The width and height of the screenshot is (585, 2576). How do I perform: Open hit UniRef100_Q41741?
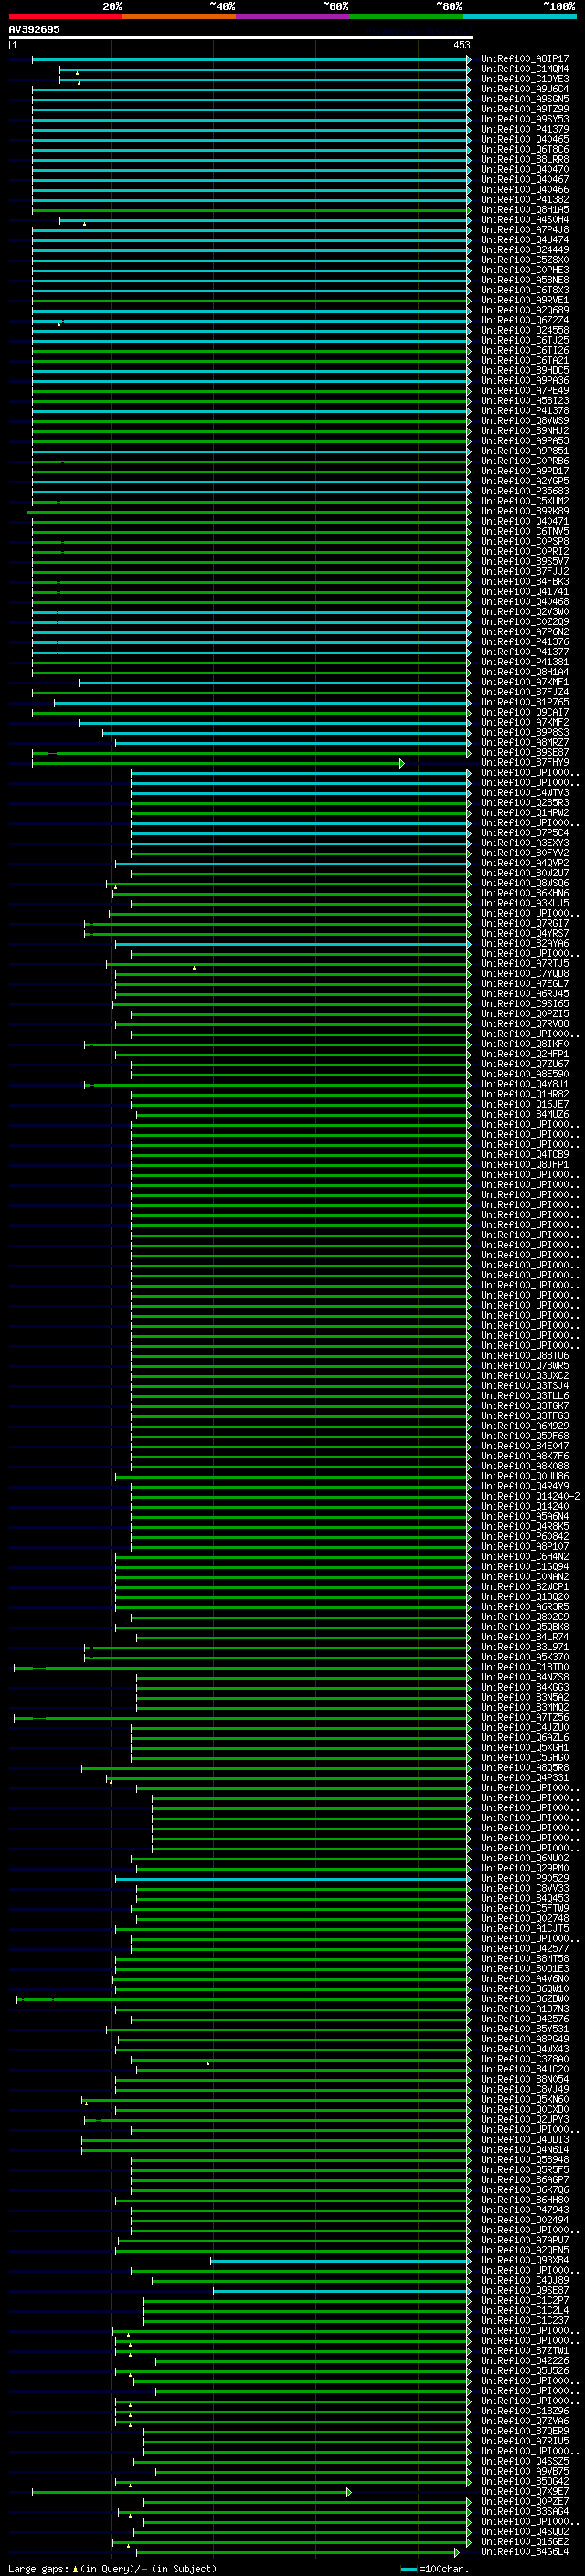coord(525,592)
